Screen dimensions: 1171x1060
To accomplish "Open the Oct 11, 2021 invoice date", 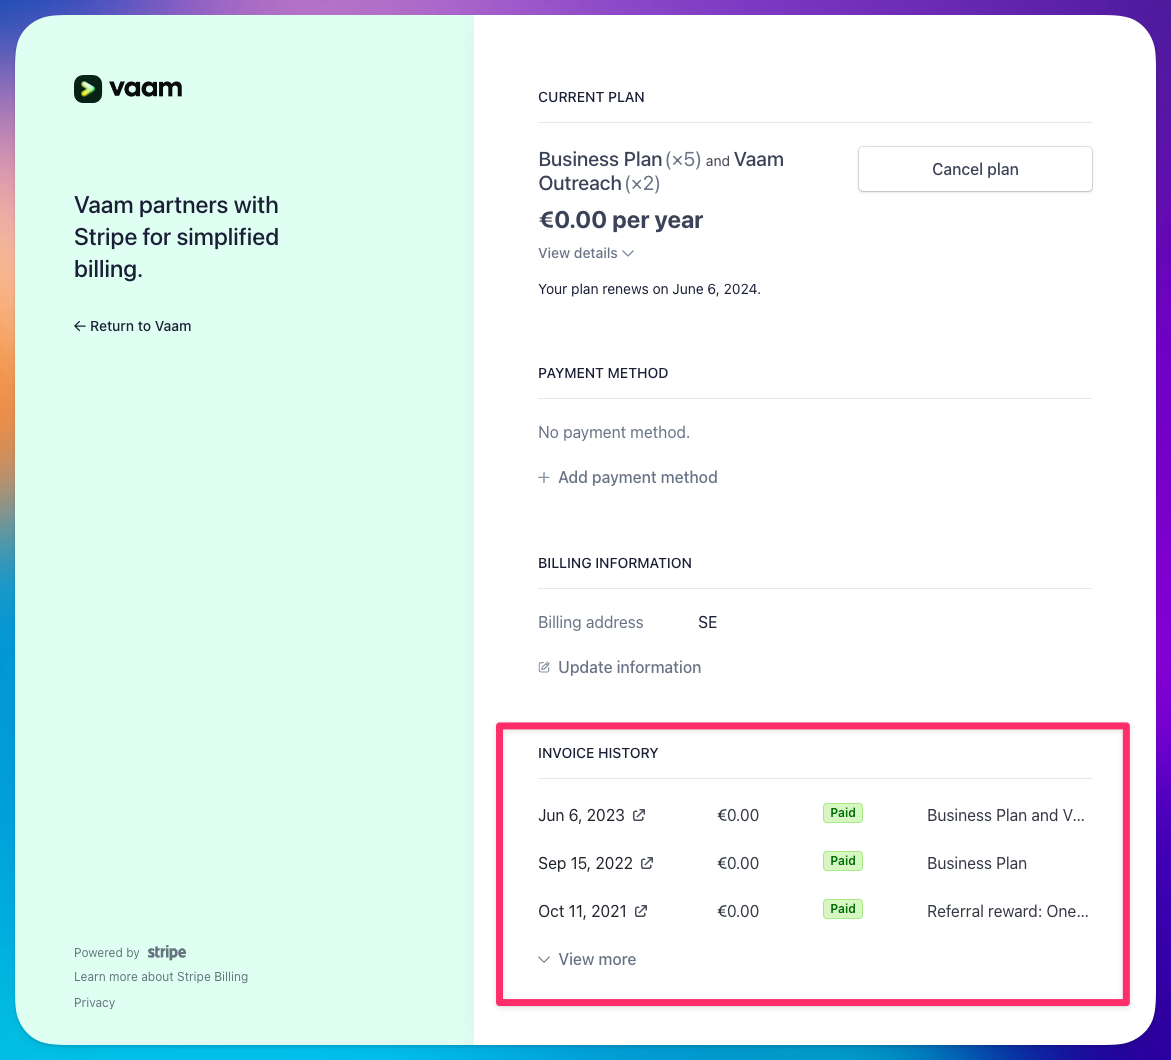I will 583,911.
